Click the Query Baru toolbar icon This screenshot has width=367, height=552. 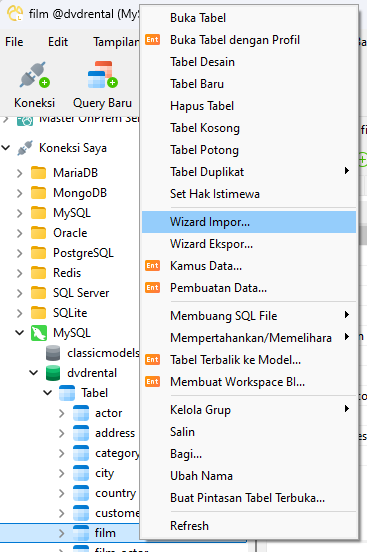tap(102, 75)
